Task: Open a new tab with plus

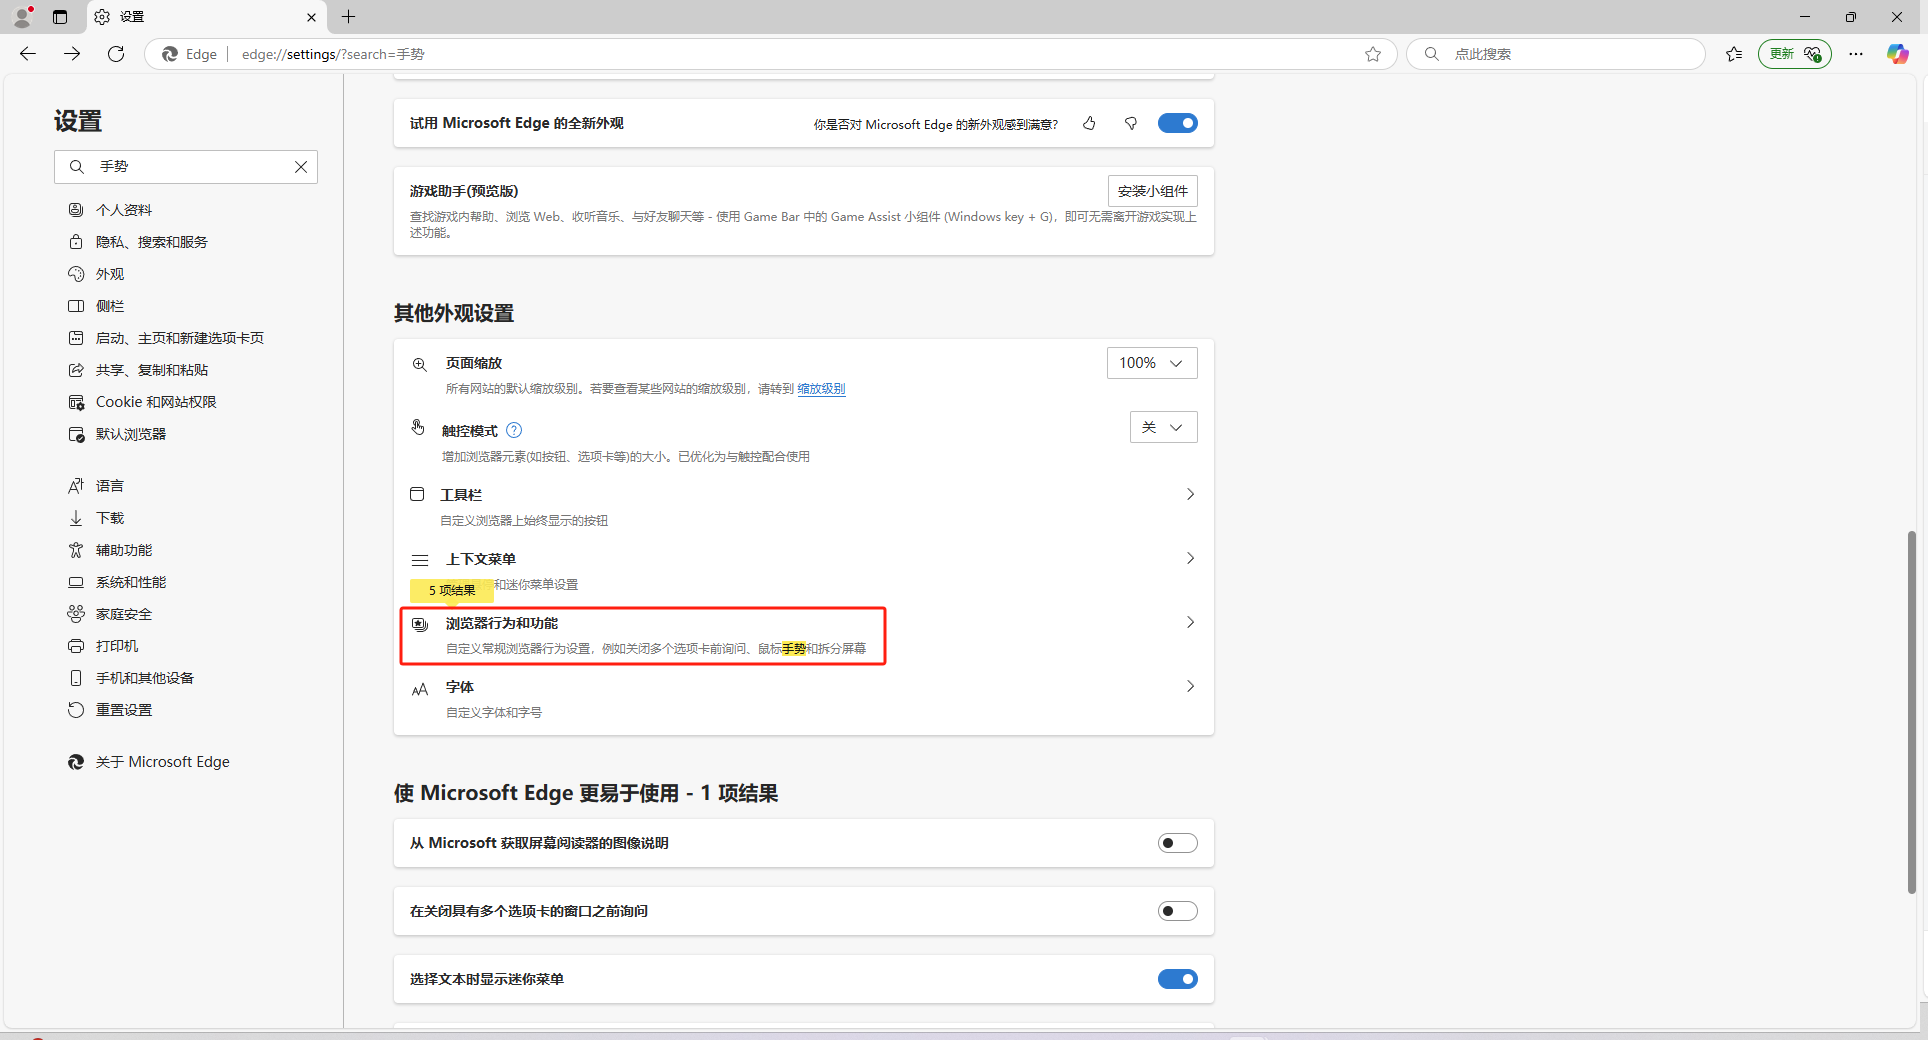Action: [348, 17]
